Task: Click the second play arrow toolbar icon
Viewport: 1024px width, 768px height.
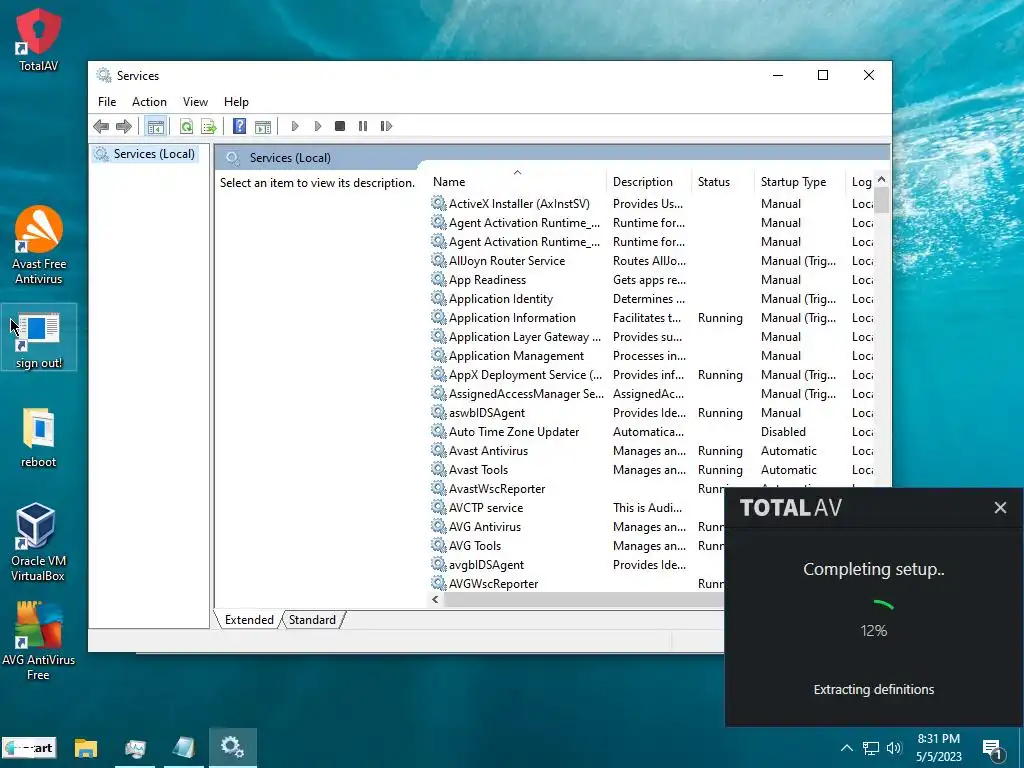Action: (317, 126)
